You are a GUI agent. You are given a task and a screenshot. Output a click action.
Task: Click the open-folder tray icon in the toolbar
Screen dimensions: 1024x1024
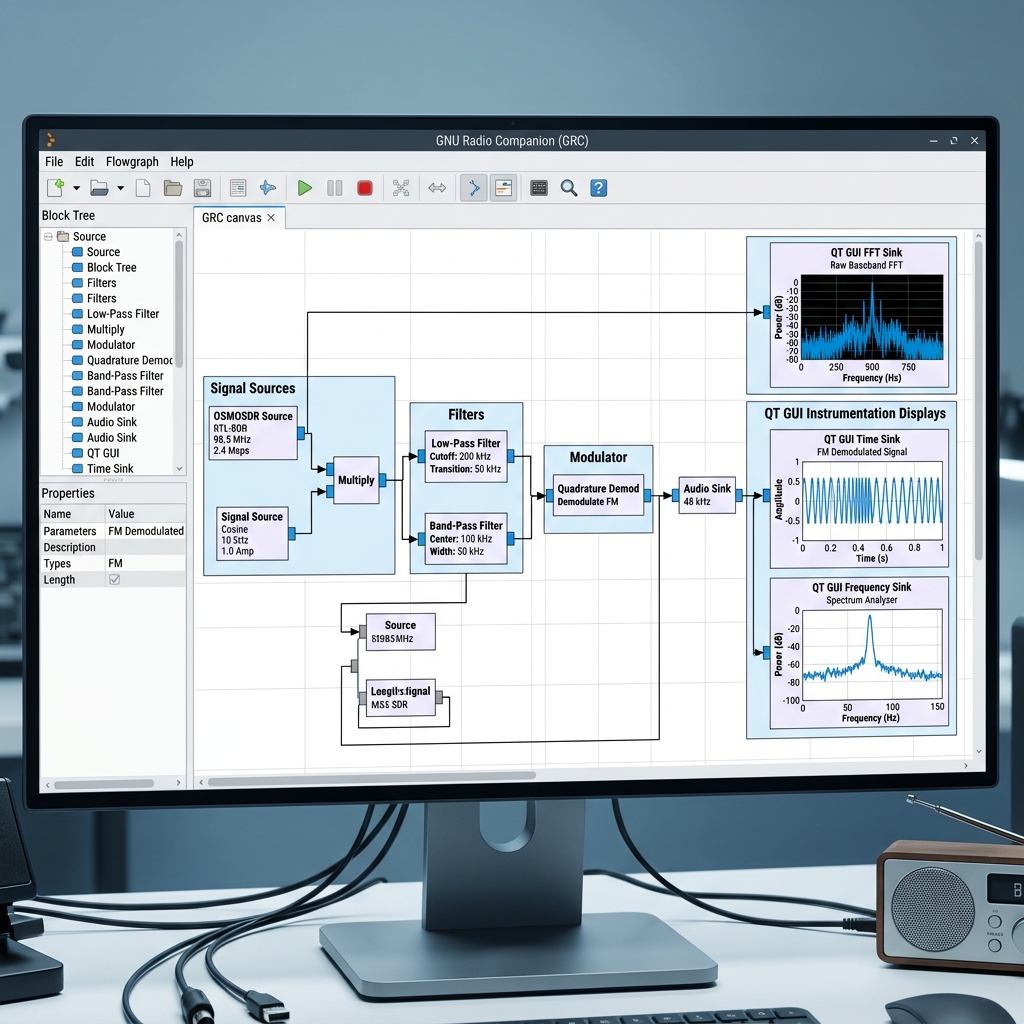click(99, 188)
